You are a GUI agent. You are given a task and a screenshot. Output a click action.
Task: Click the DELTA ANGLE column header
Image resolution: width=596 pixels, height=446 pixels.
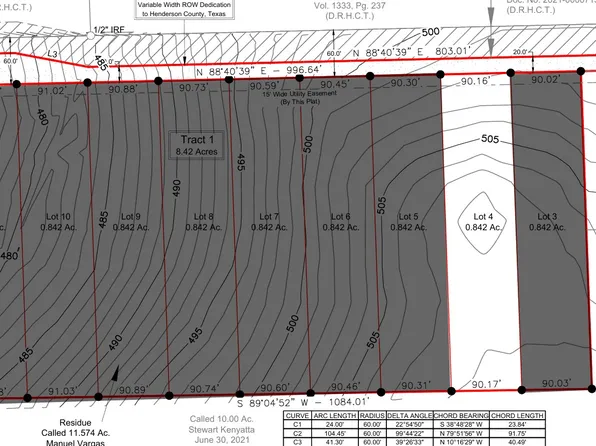tap(409, 416)
